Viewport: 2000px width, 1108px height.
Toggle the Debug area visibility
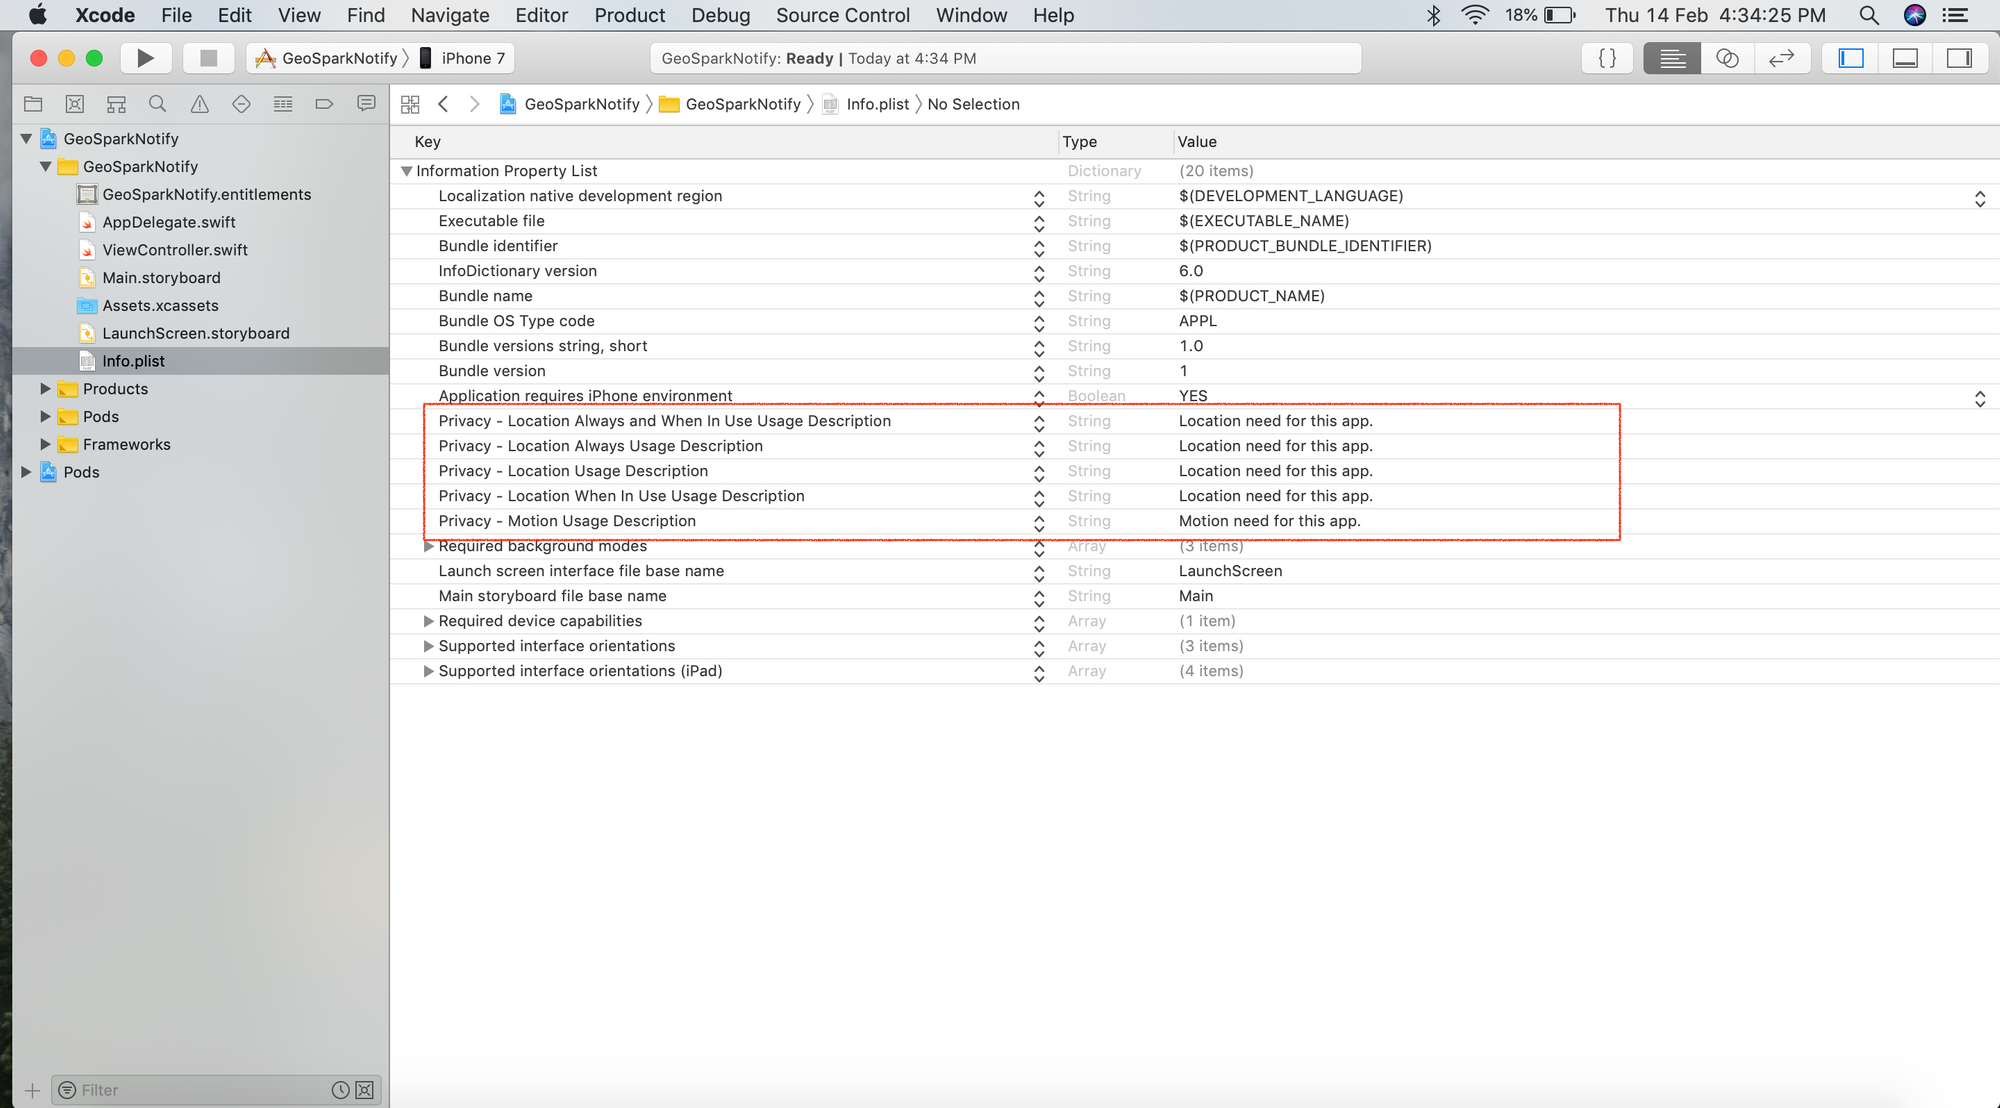(x=1906, y=58)
